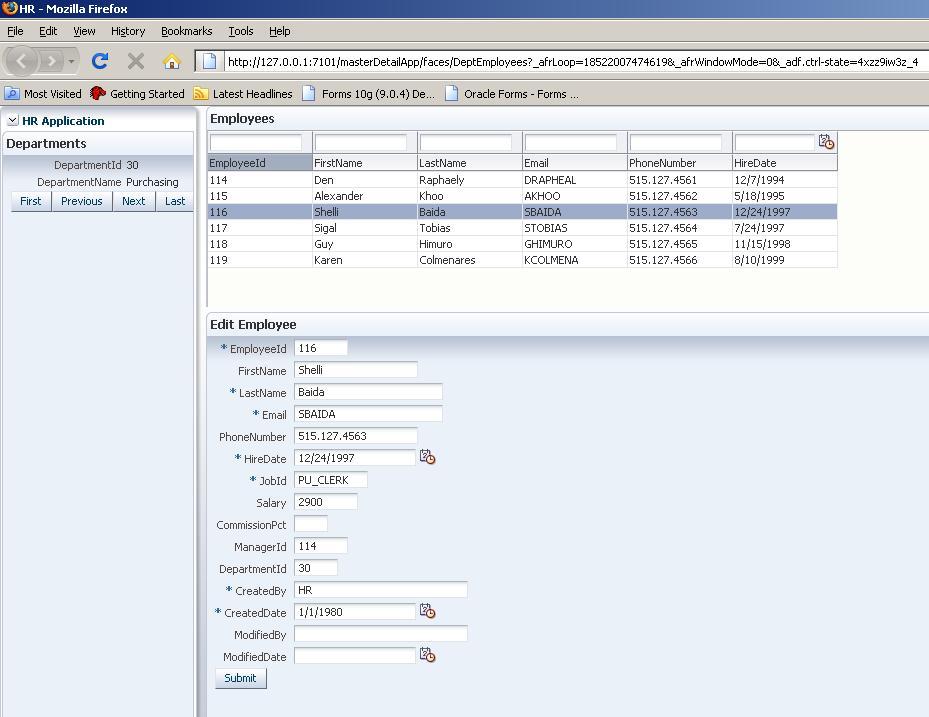Click the JobId field with PU_CLERK
The height and width of the screenshot is (717, 929).
point(331,480)
